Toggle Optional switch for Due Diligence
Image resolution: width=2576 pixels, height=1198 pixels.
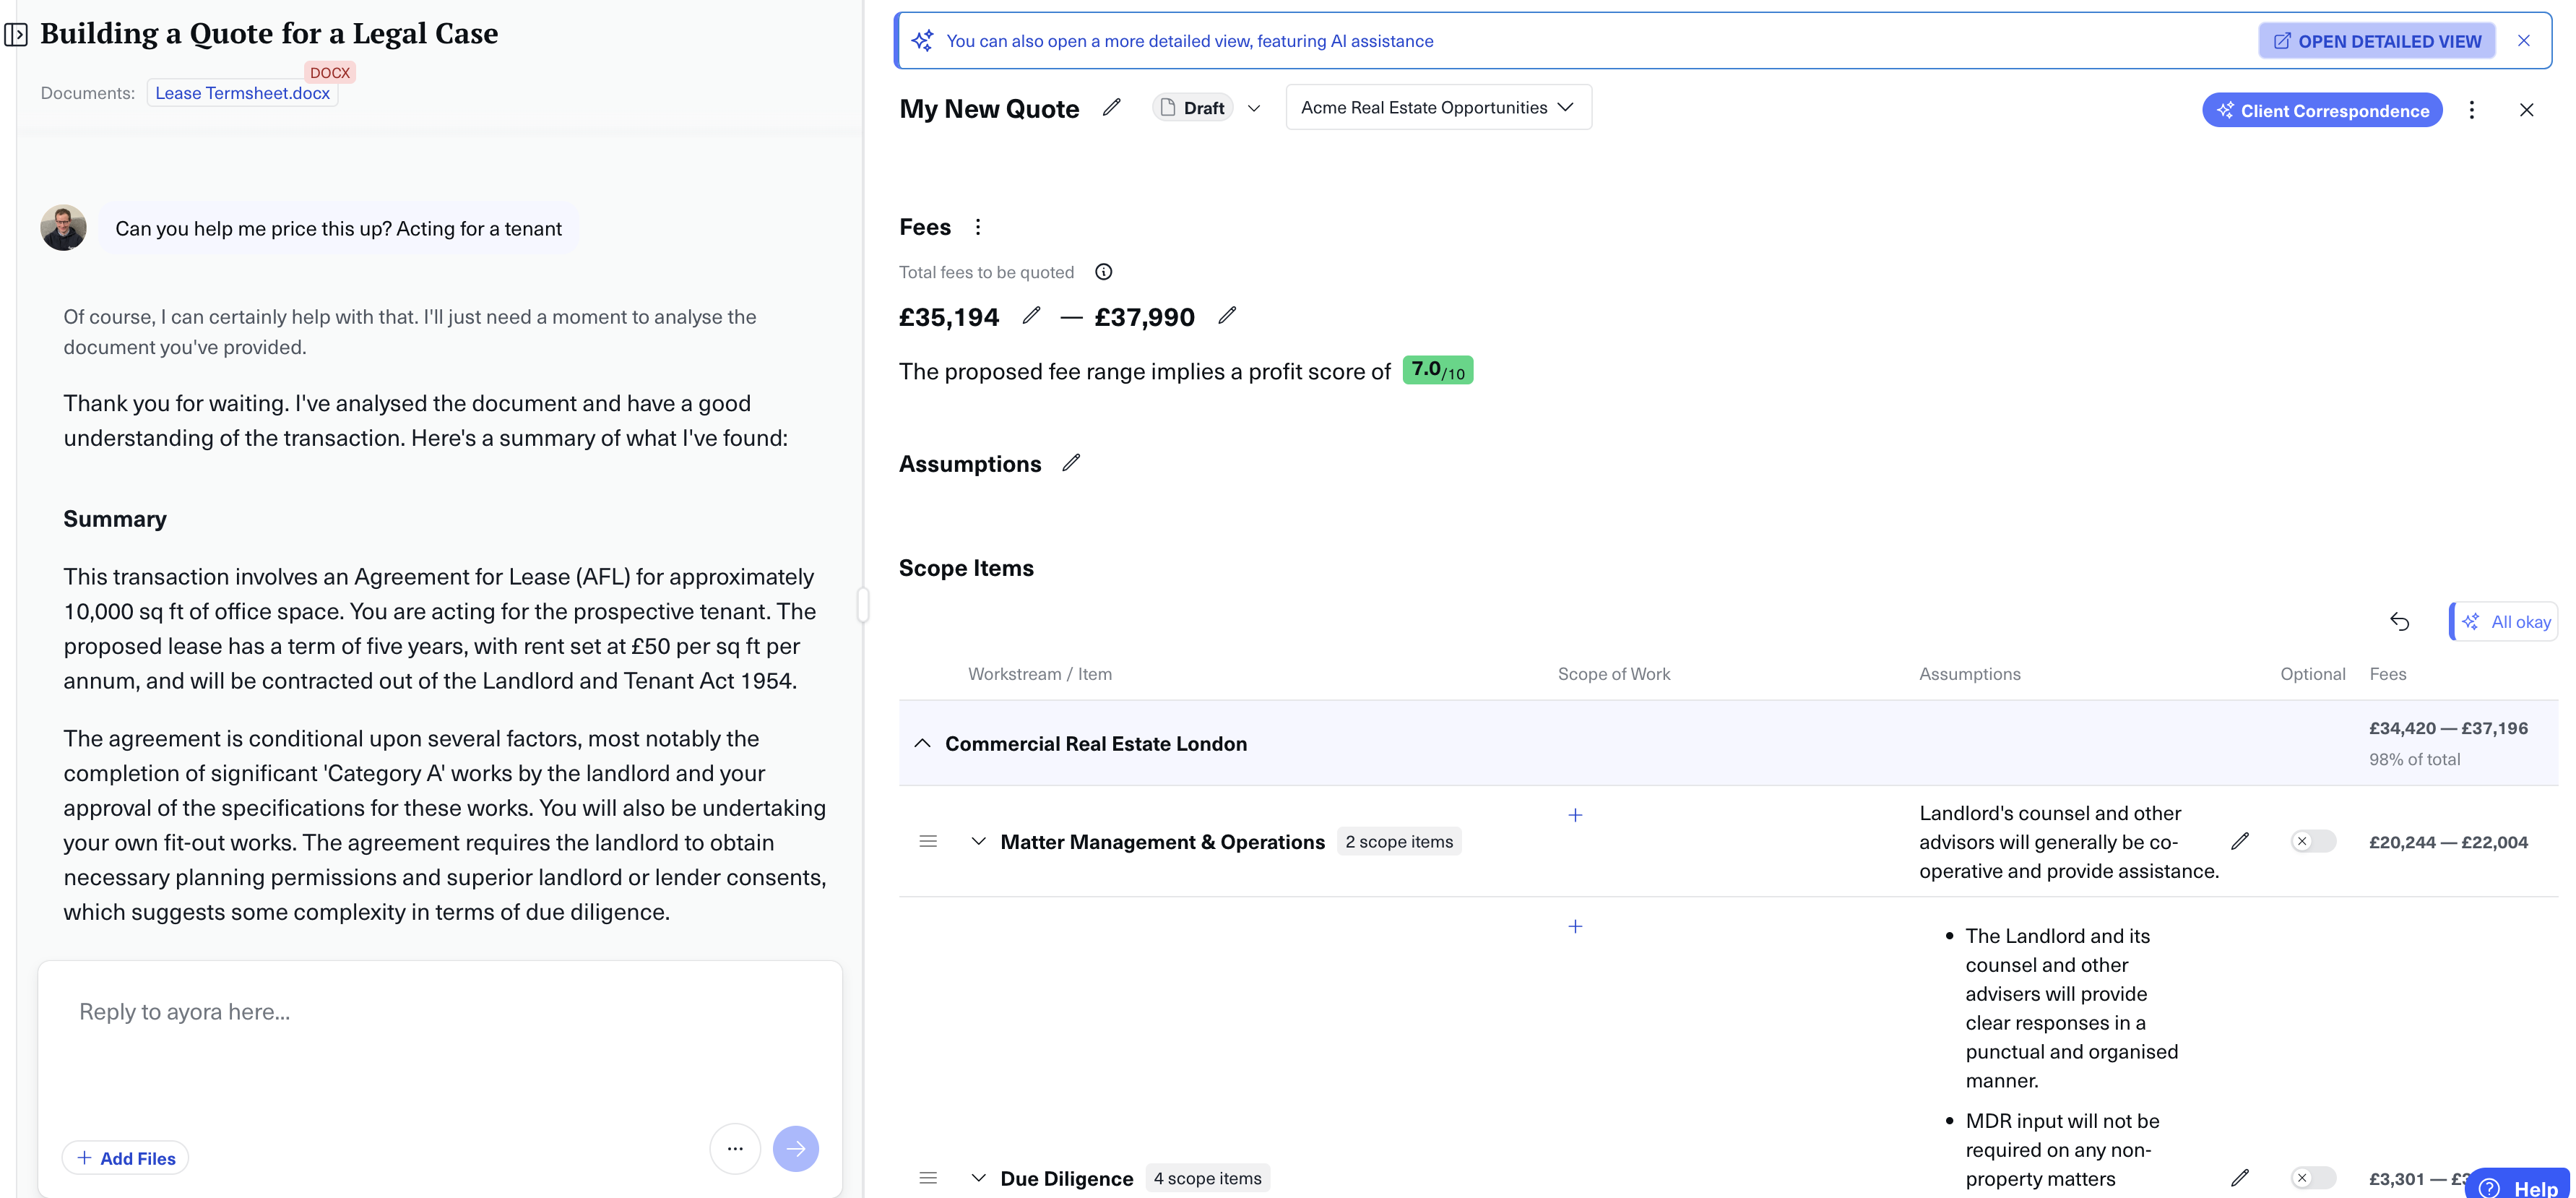tap(2312, 1177)
